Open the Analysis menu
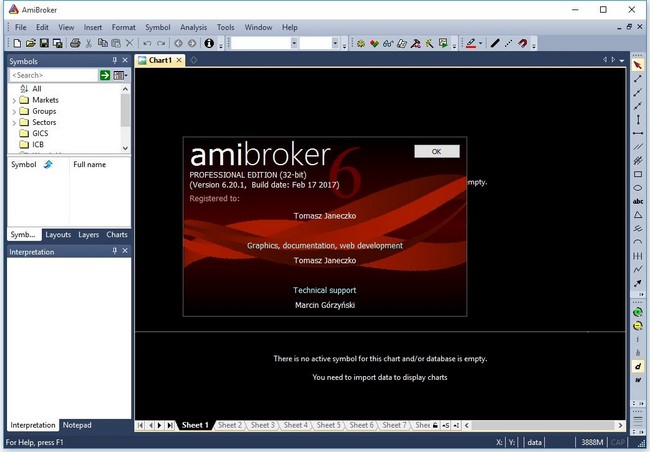Image resolution: width=650 pixels, height=452 pixels. (x=193, y=27)
